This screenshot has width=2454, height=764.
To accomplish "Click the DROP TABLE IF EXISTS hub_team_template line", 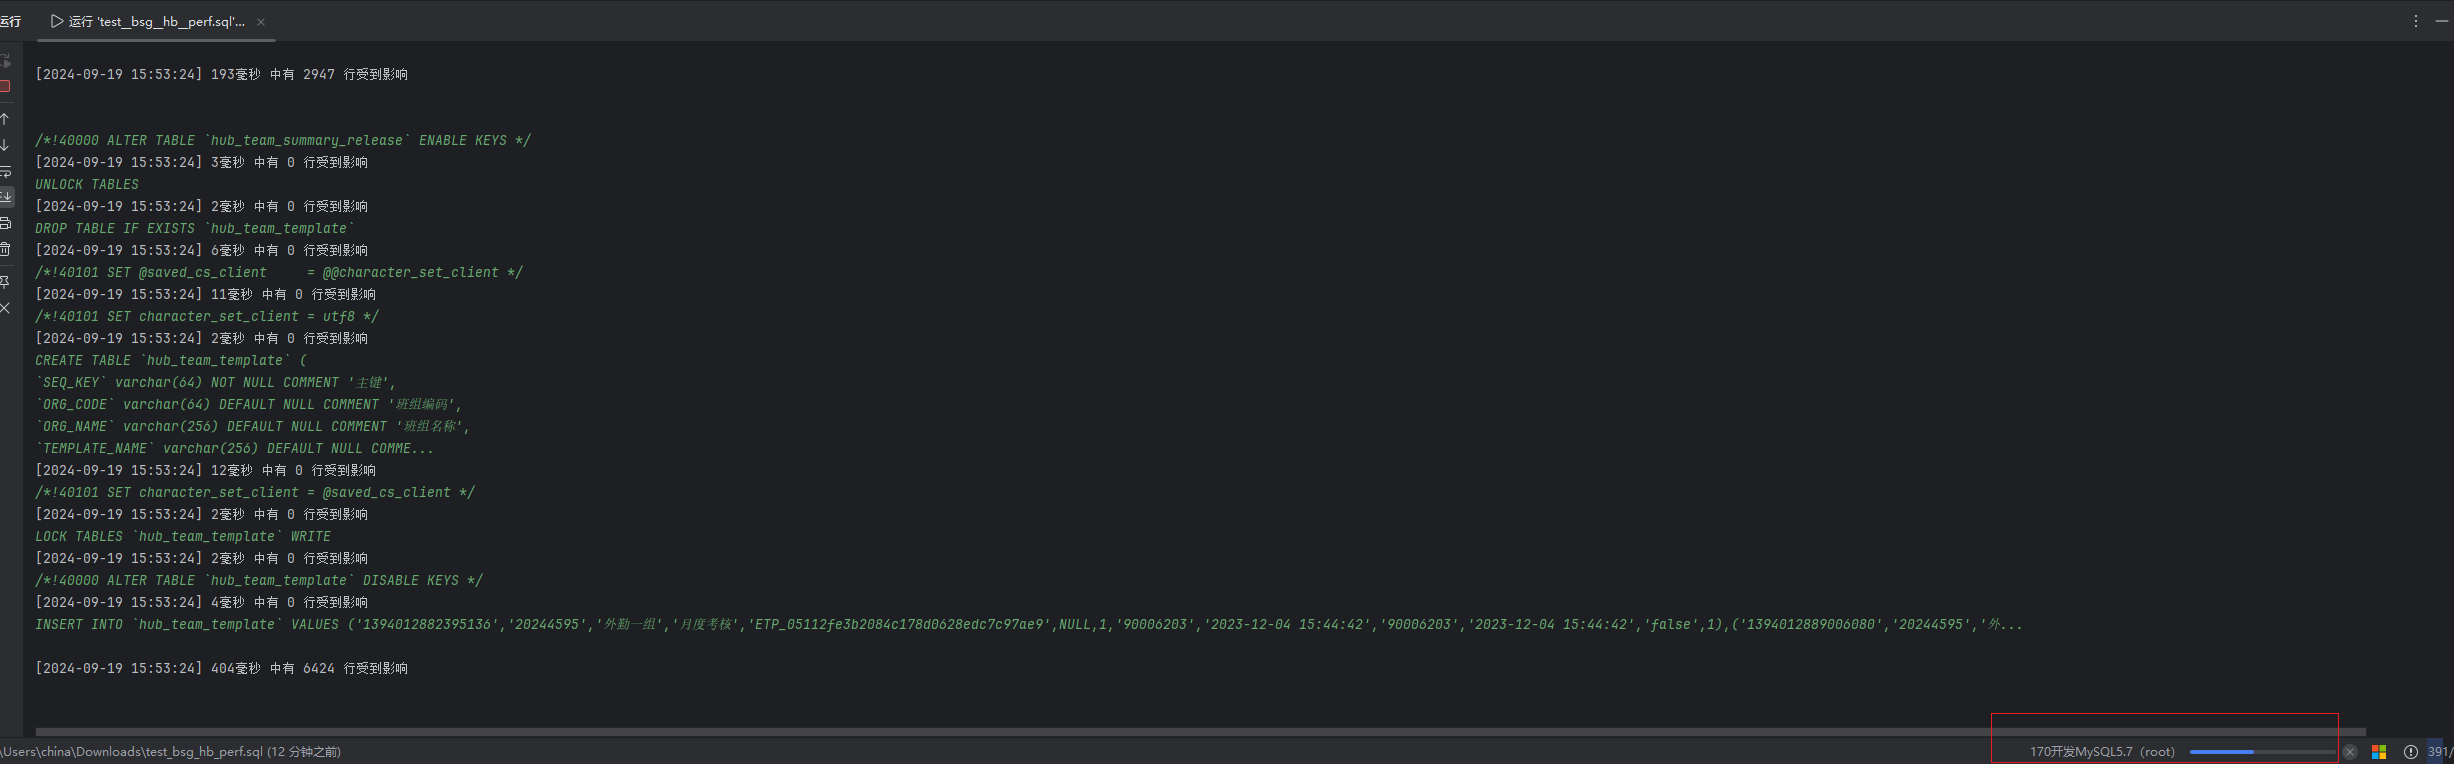I will click(195, 228).
